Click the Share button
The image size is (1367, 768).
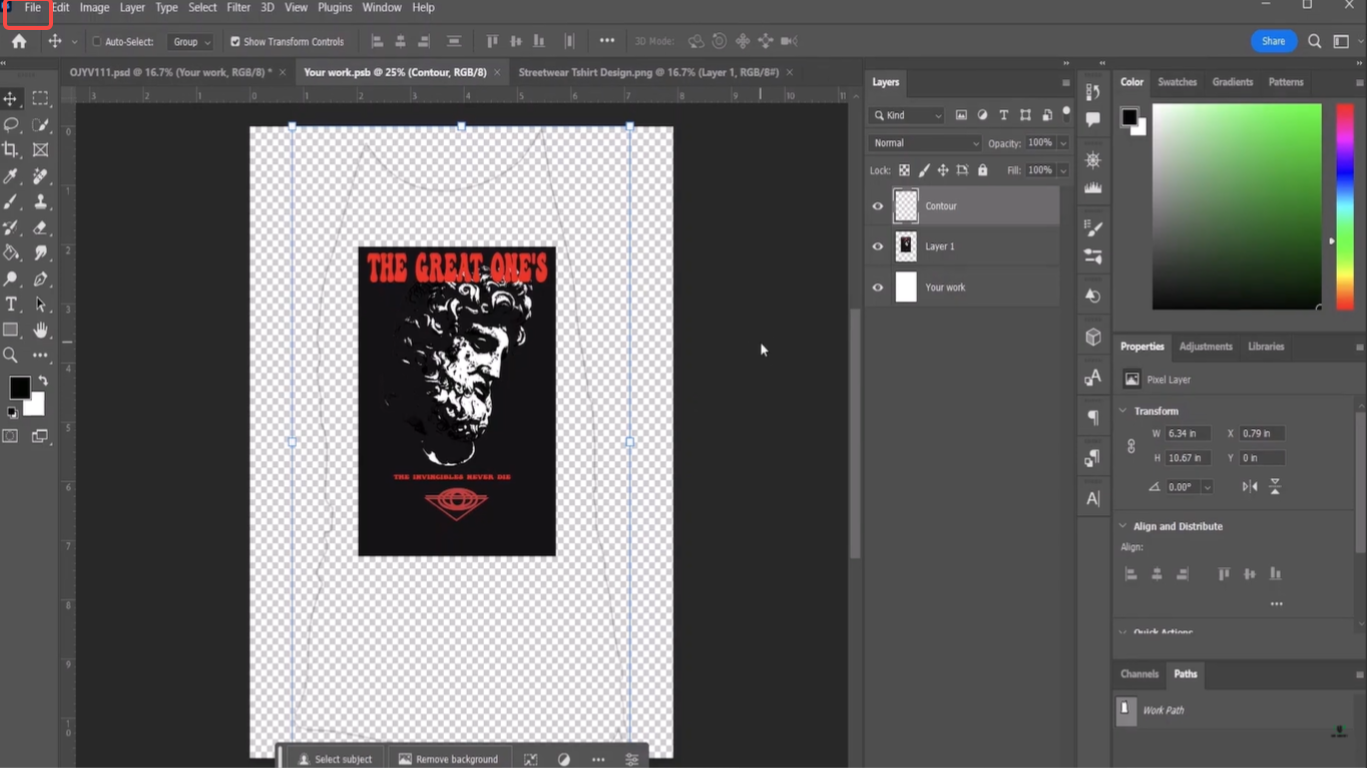point(1273,41)
